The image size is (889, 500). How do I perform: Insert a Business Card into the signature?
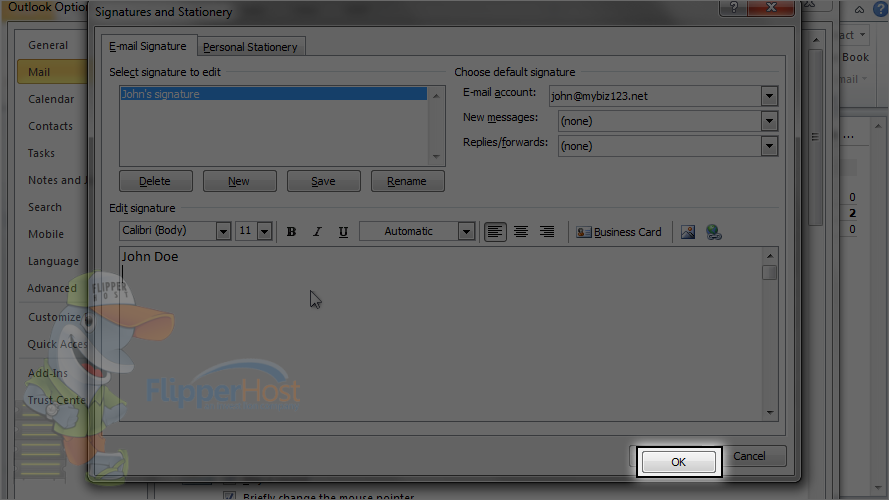click(x=619, y=232)
